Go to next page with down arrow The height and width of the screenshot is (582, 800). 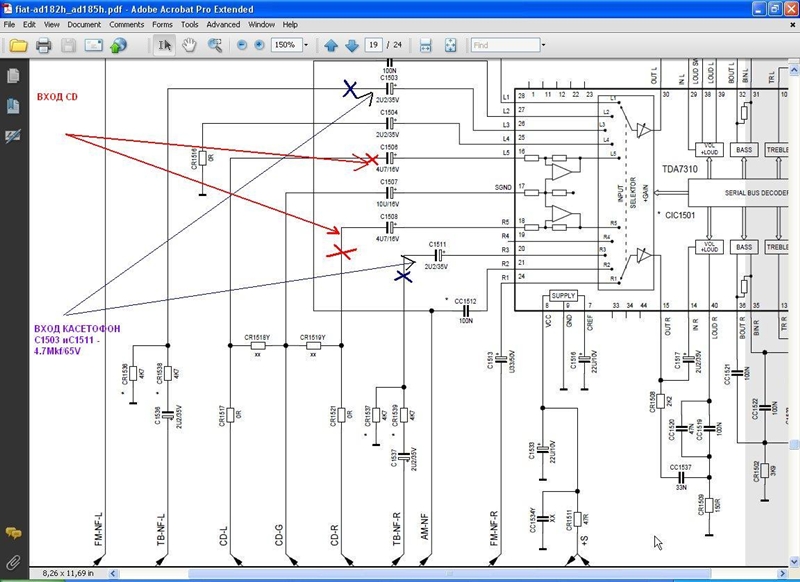coord(352,45)
